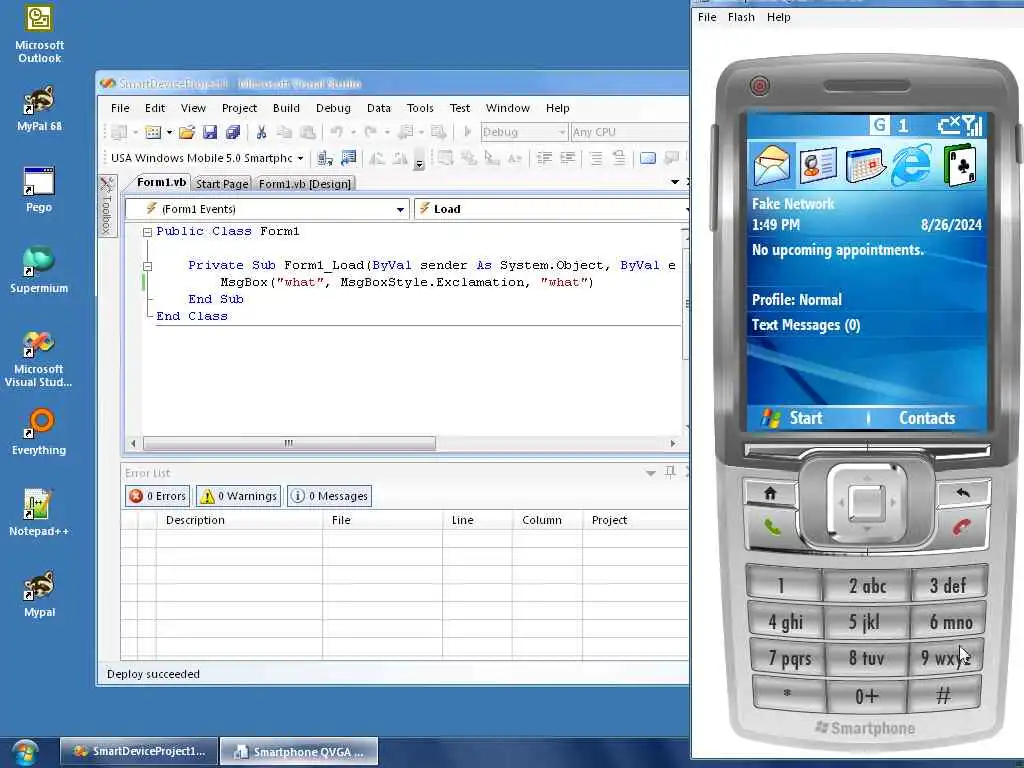Open the Toolbox side tab

point(107,205)
